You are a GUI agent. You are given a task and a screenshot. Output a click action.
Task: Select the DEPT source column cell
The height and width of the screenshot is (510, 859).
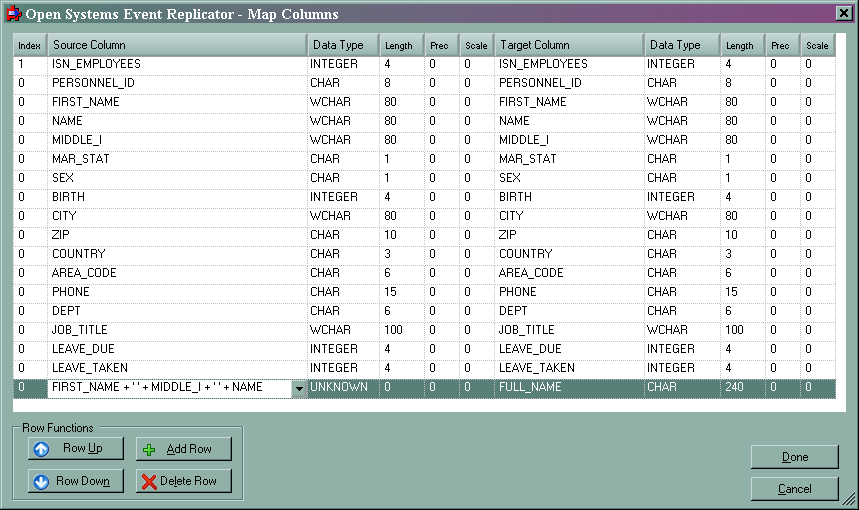click(x=177, y=311)
